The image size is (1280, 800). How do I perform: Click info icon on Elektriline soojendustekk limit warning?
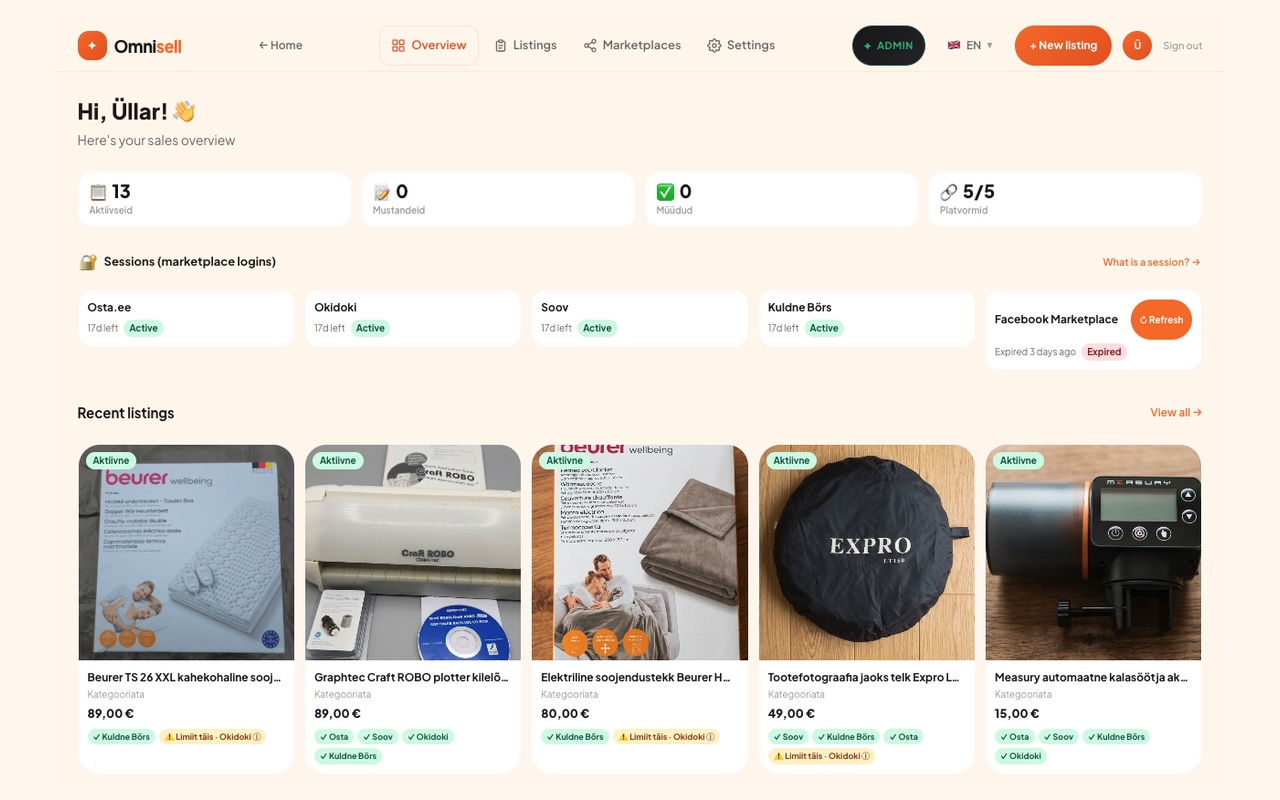(x=711, y=737)
